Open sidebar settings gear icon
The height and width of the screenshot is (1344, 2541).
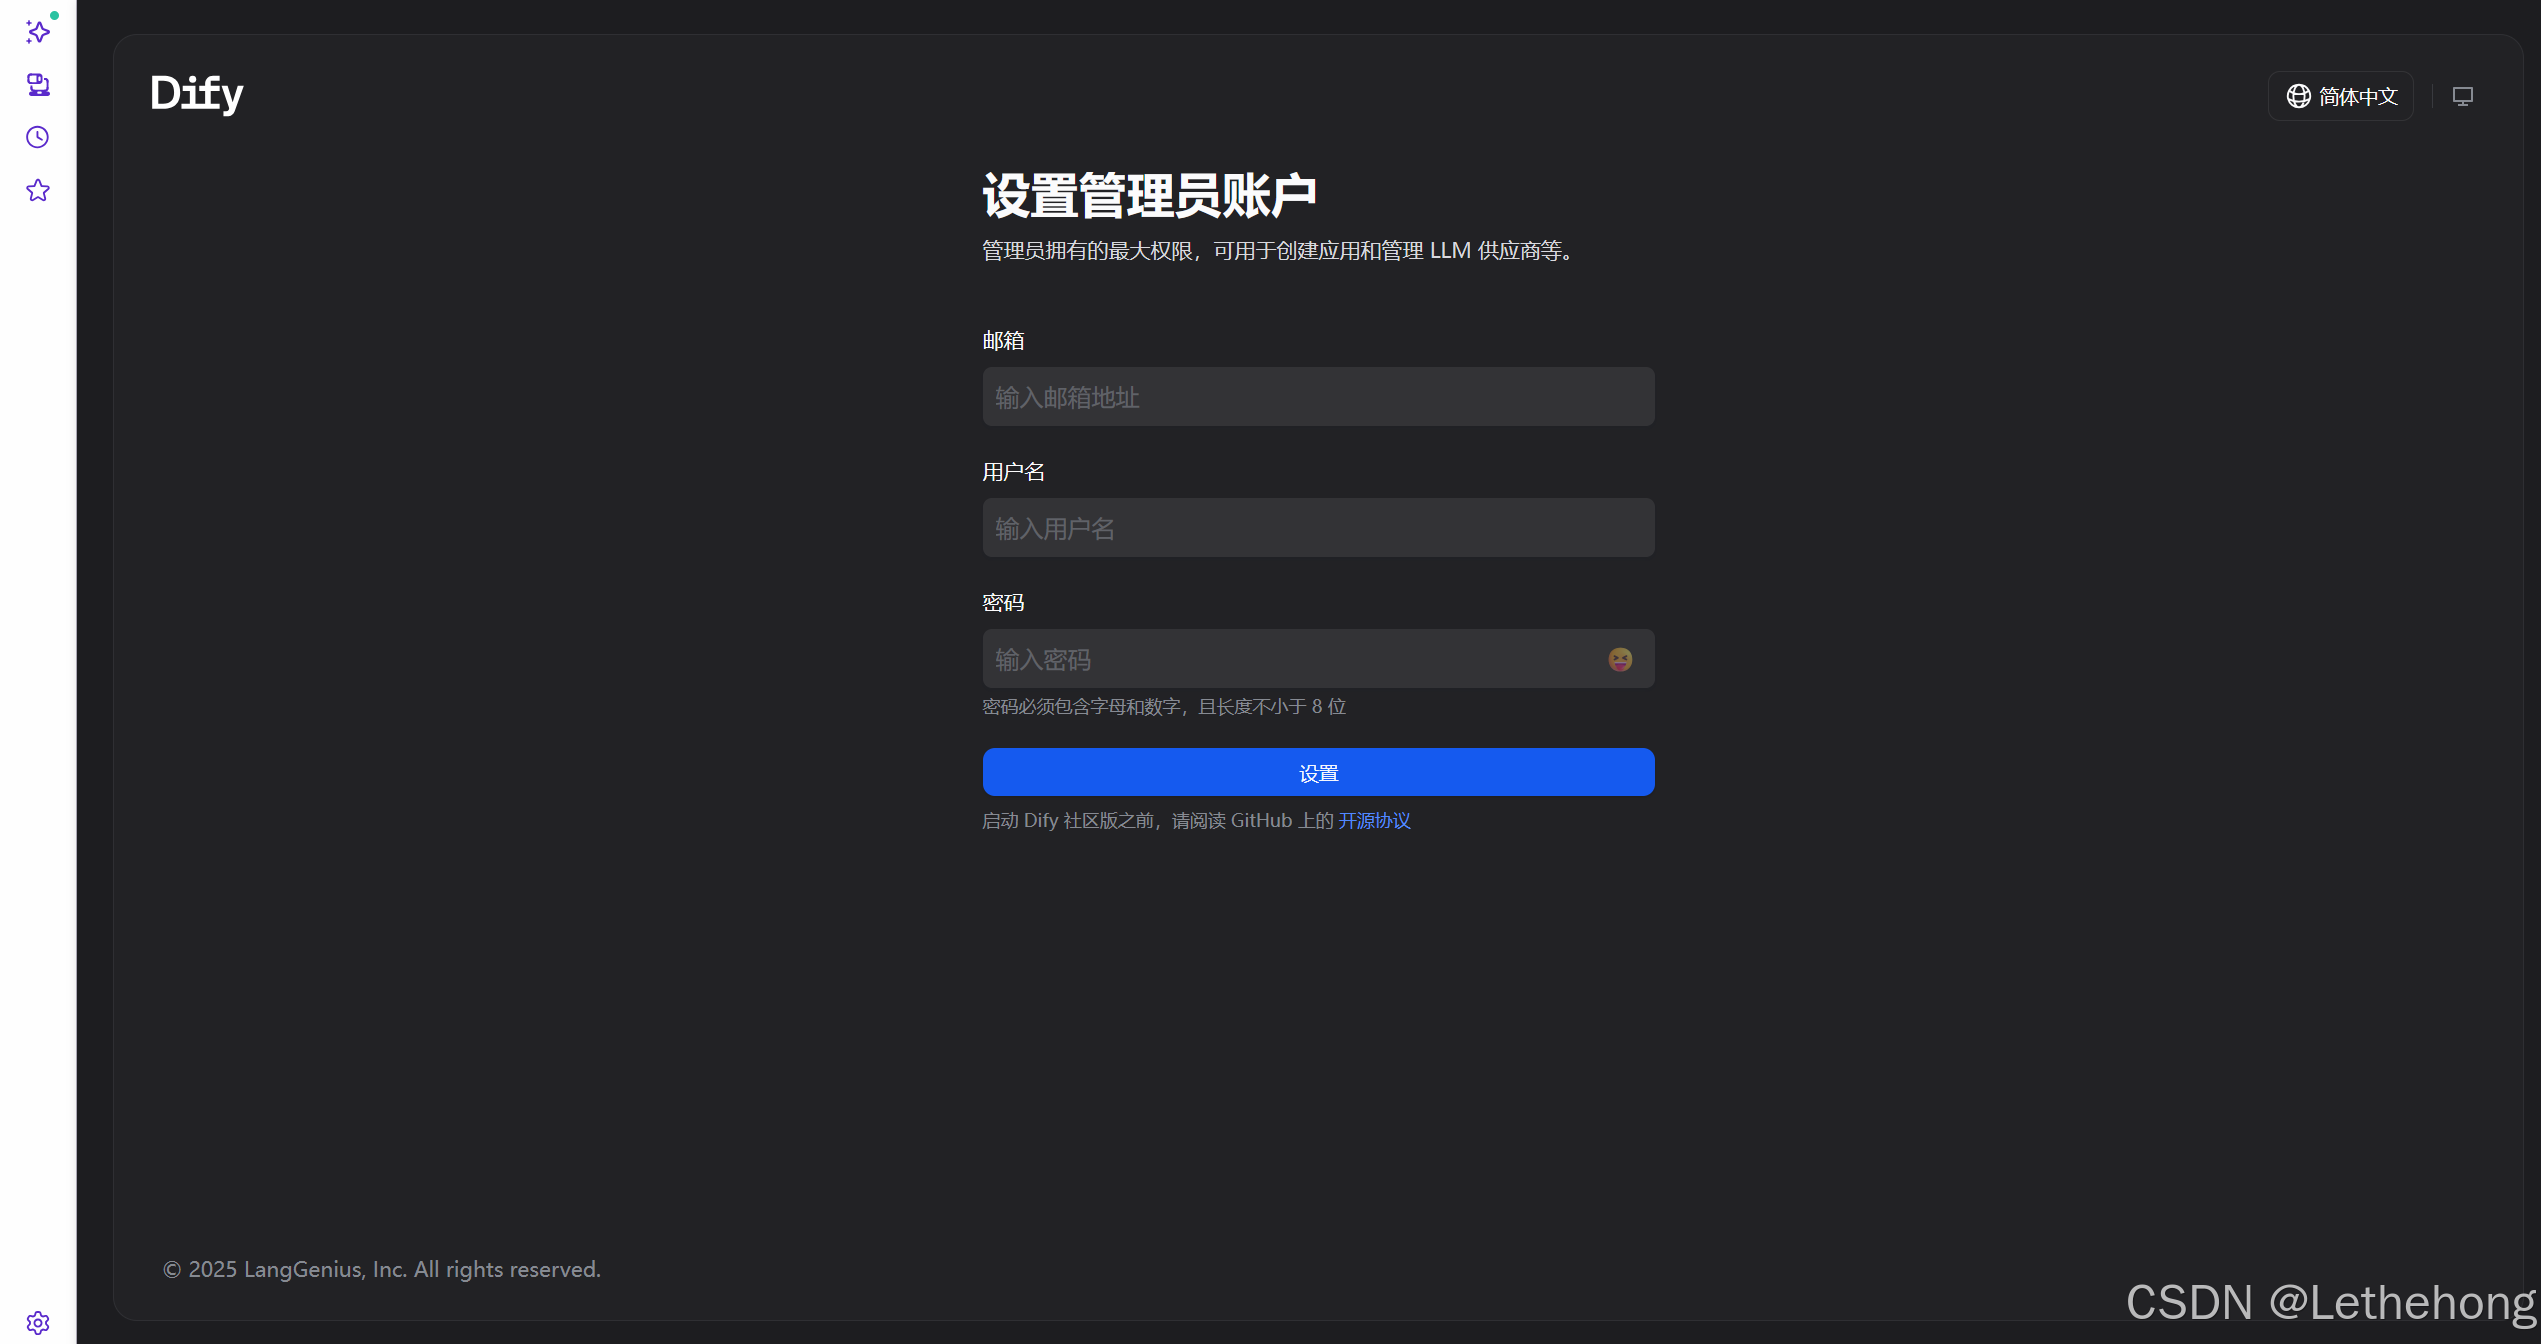(38, 1322)
